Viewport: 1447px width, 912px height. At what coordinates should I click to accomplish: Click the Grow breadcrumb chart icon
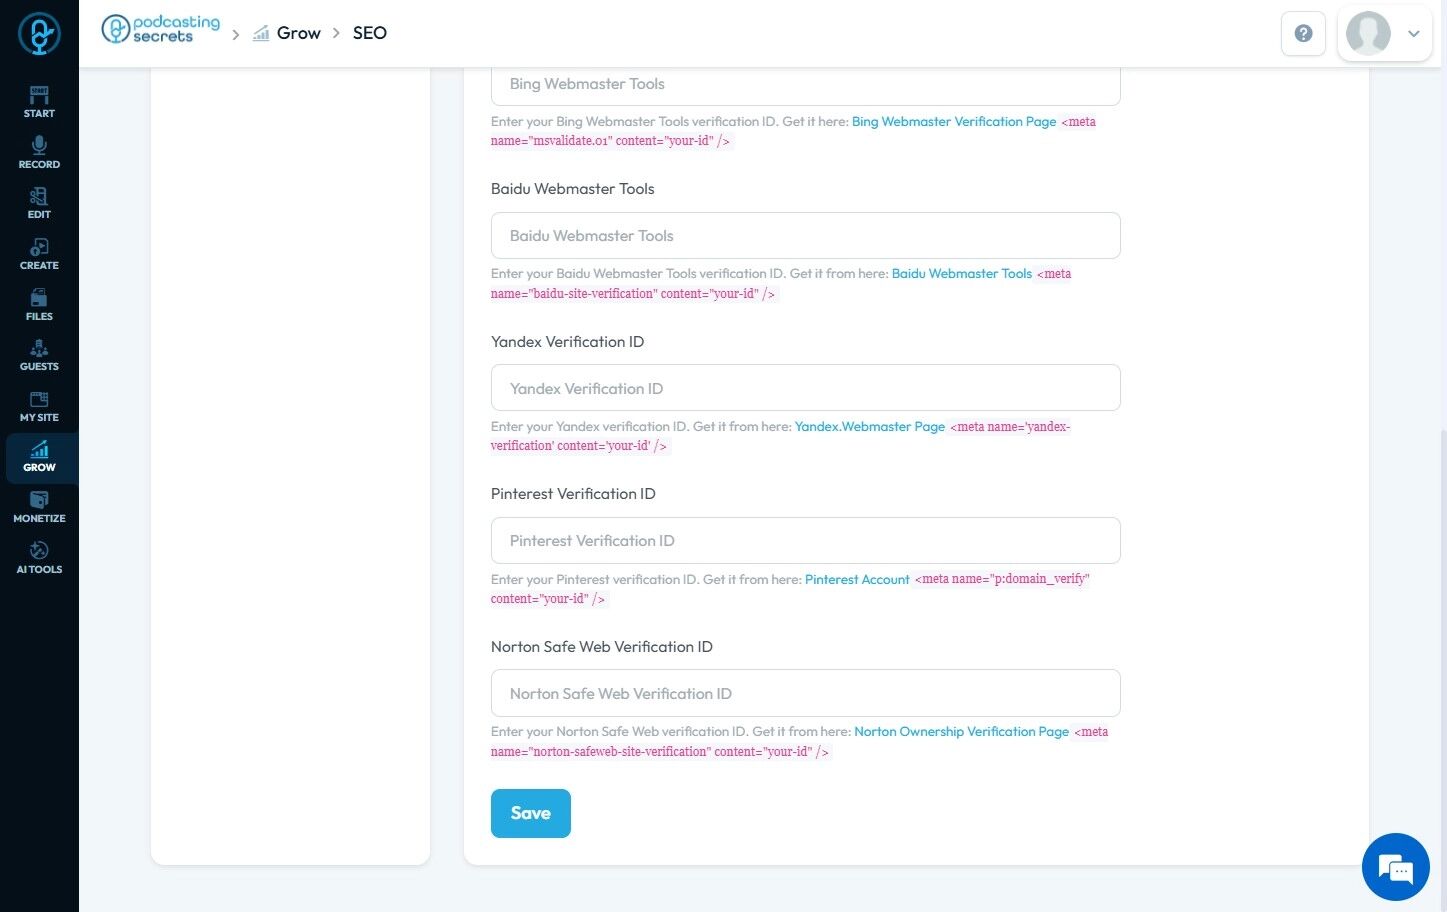pyautogui.click(x=261, y=33)
